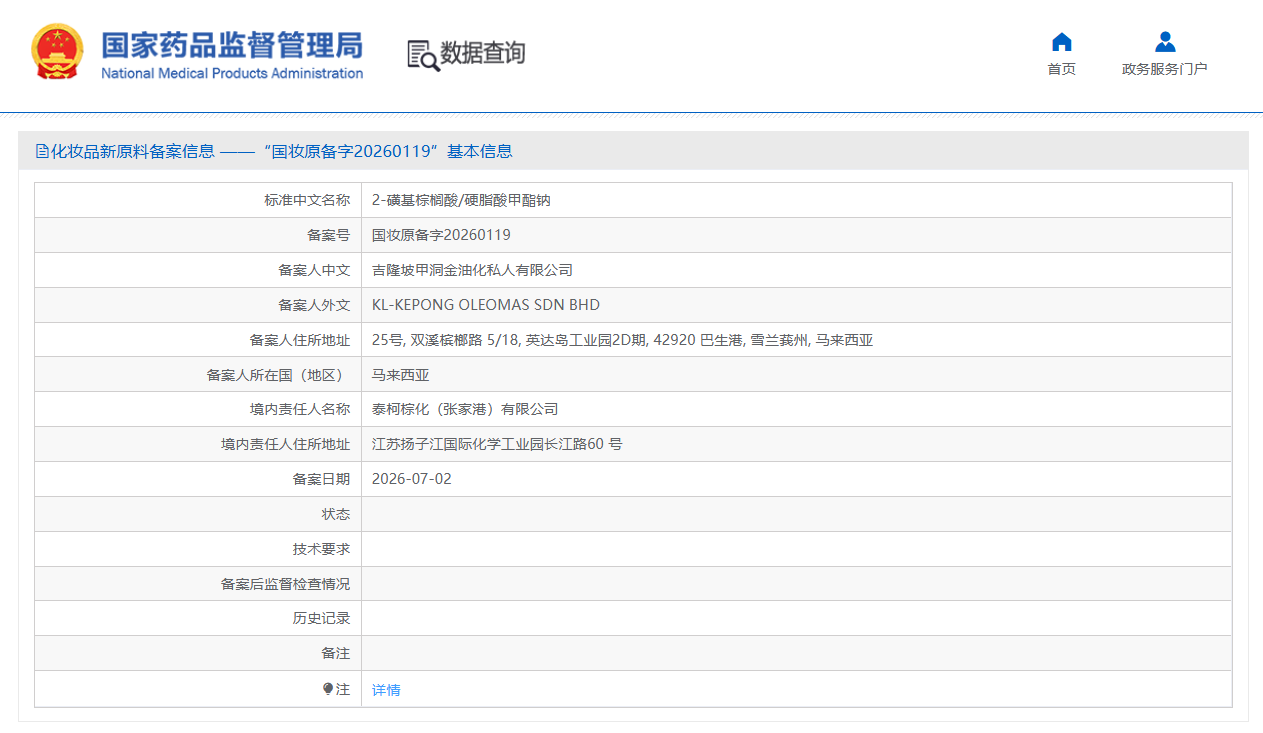Click the document icon before 化妆品新原料备案信息

coord(42,151)
